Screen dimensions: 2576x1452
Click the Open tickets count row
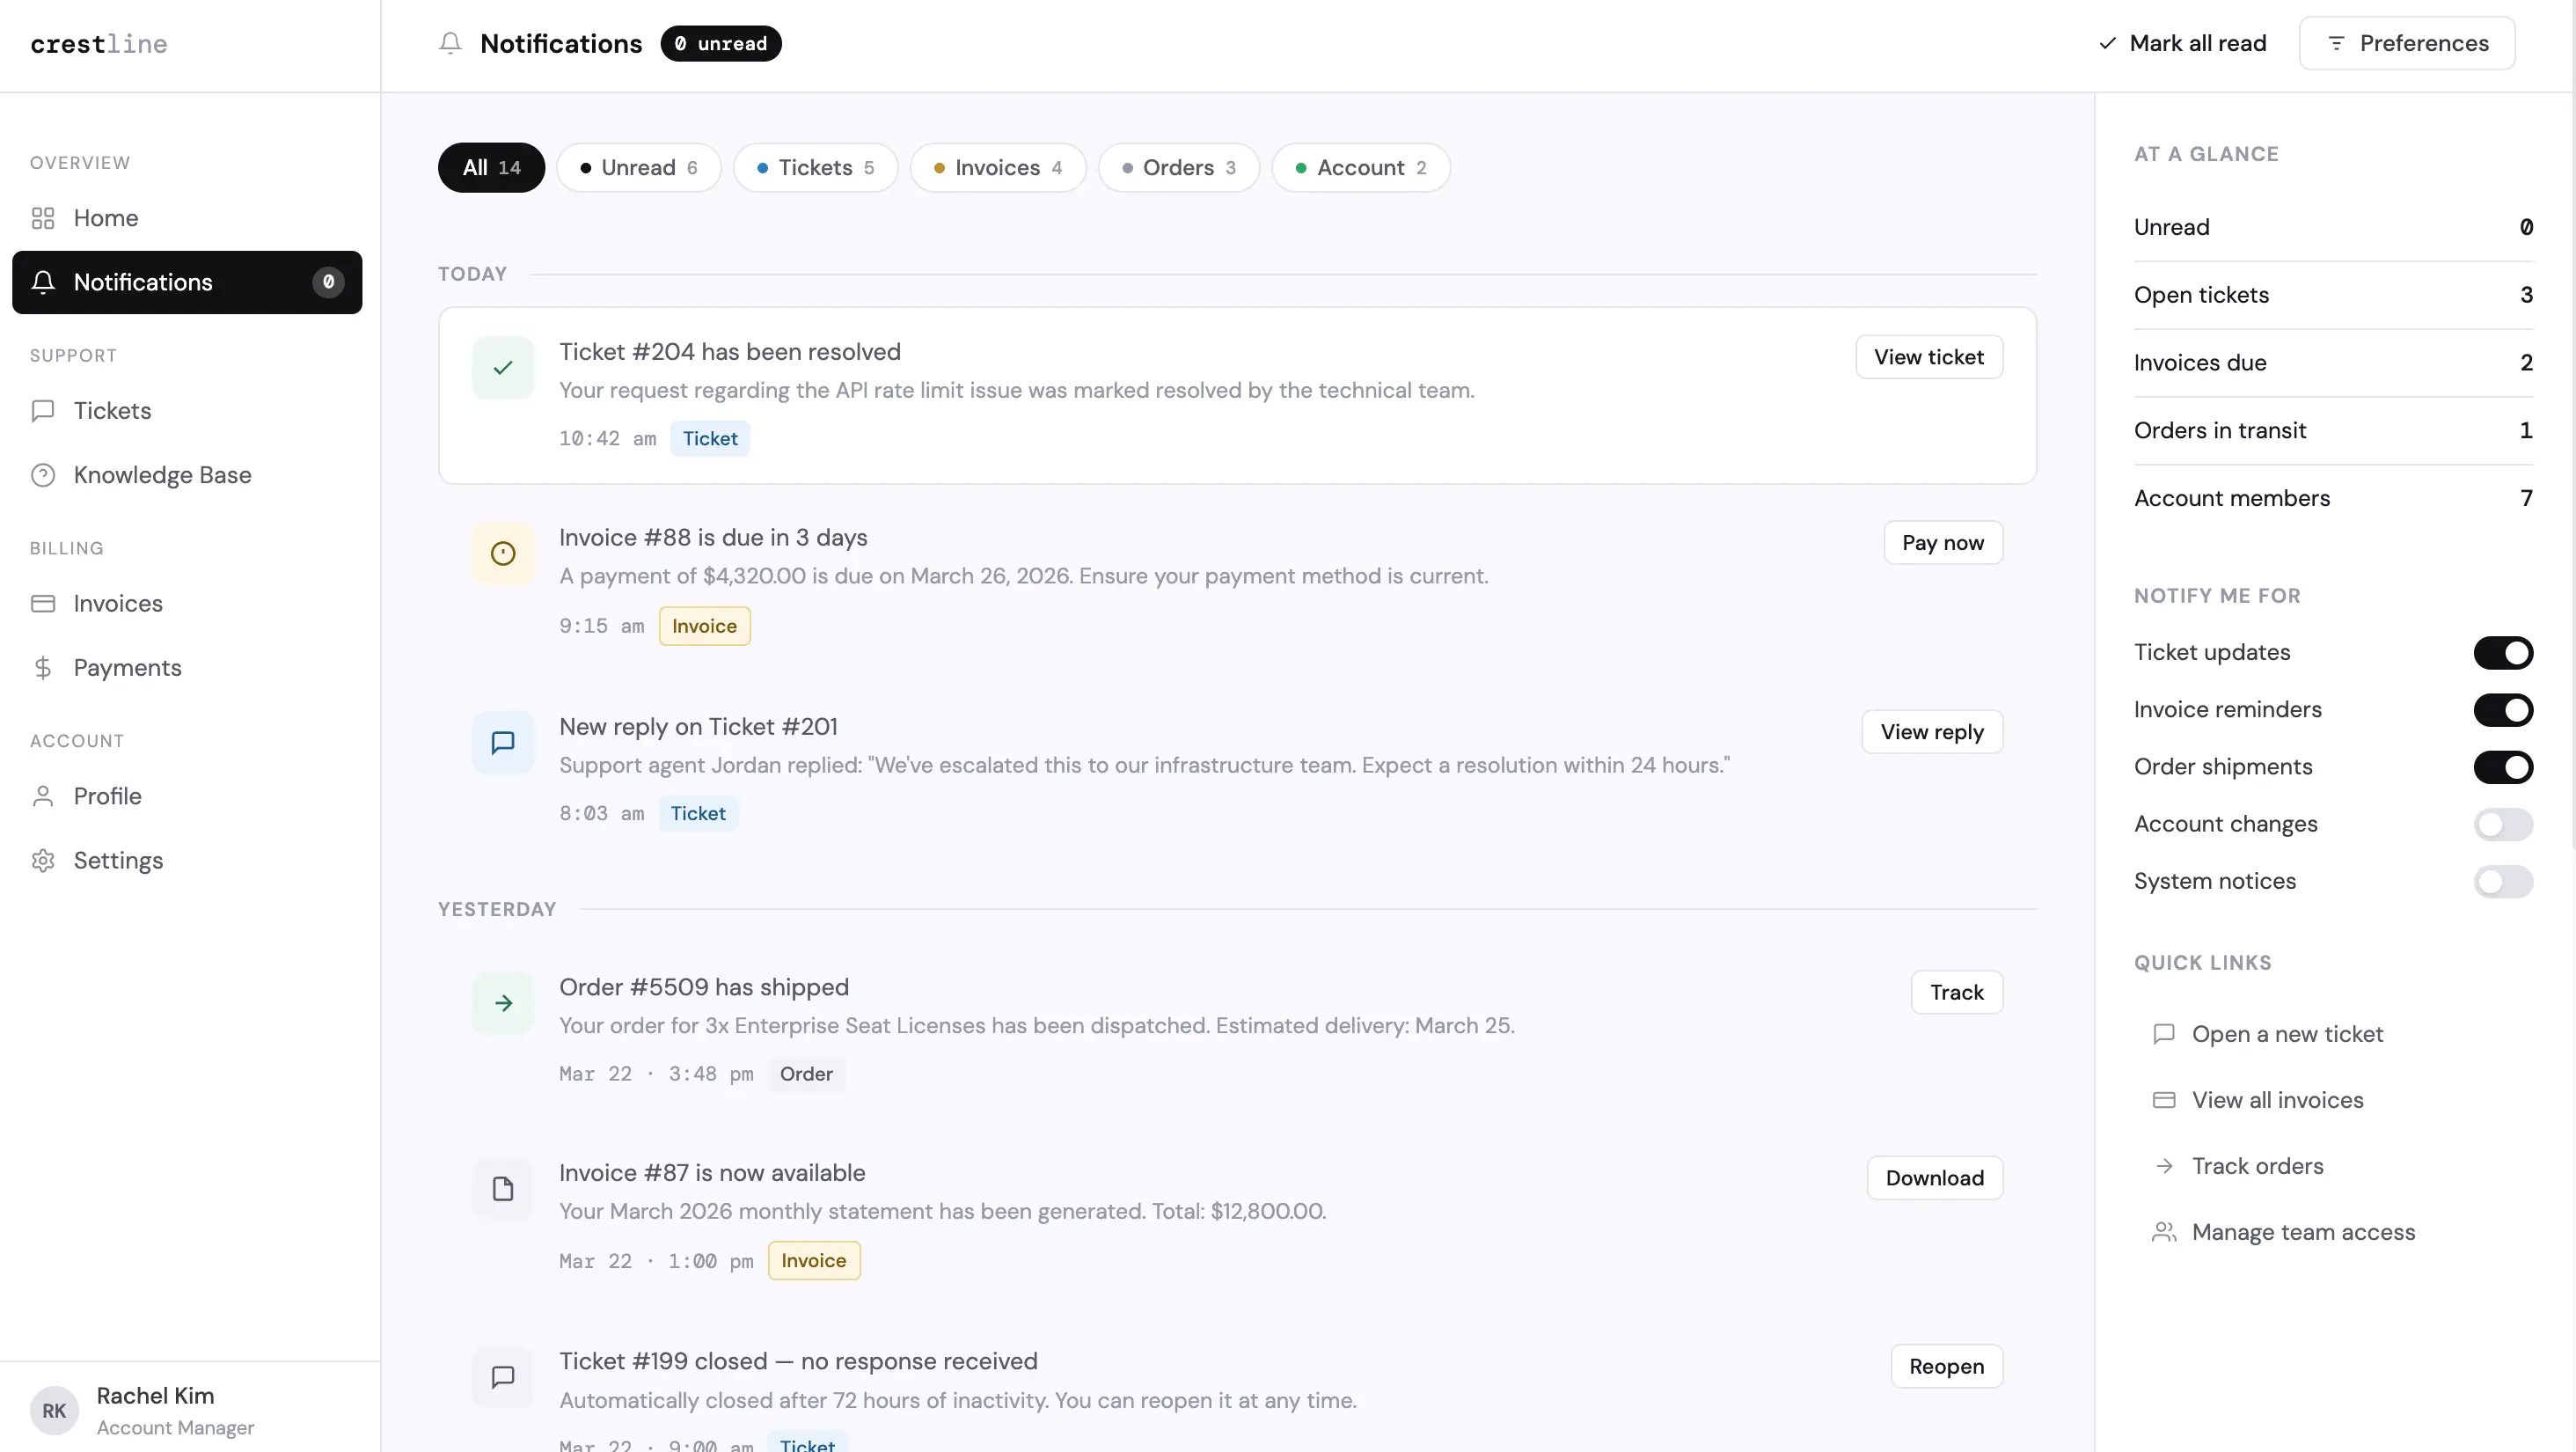coord(2333,295)
